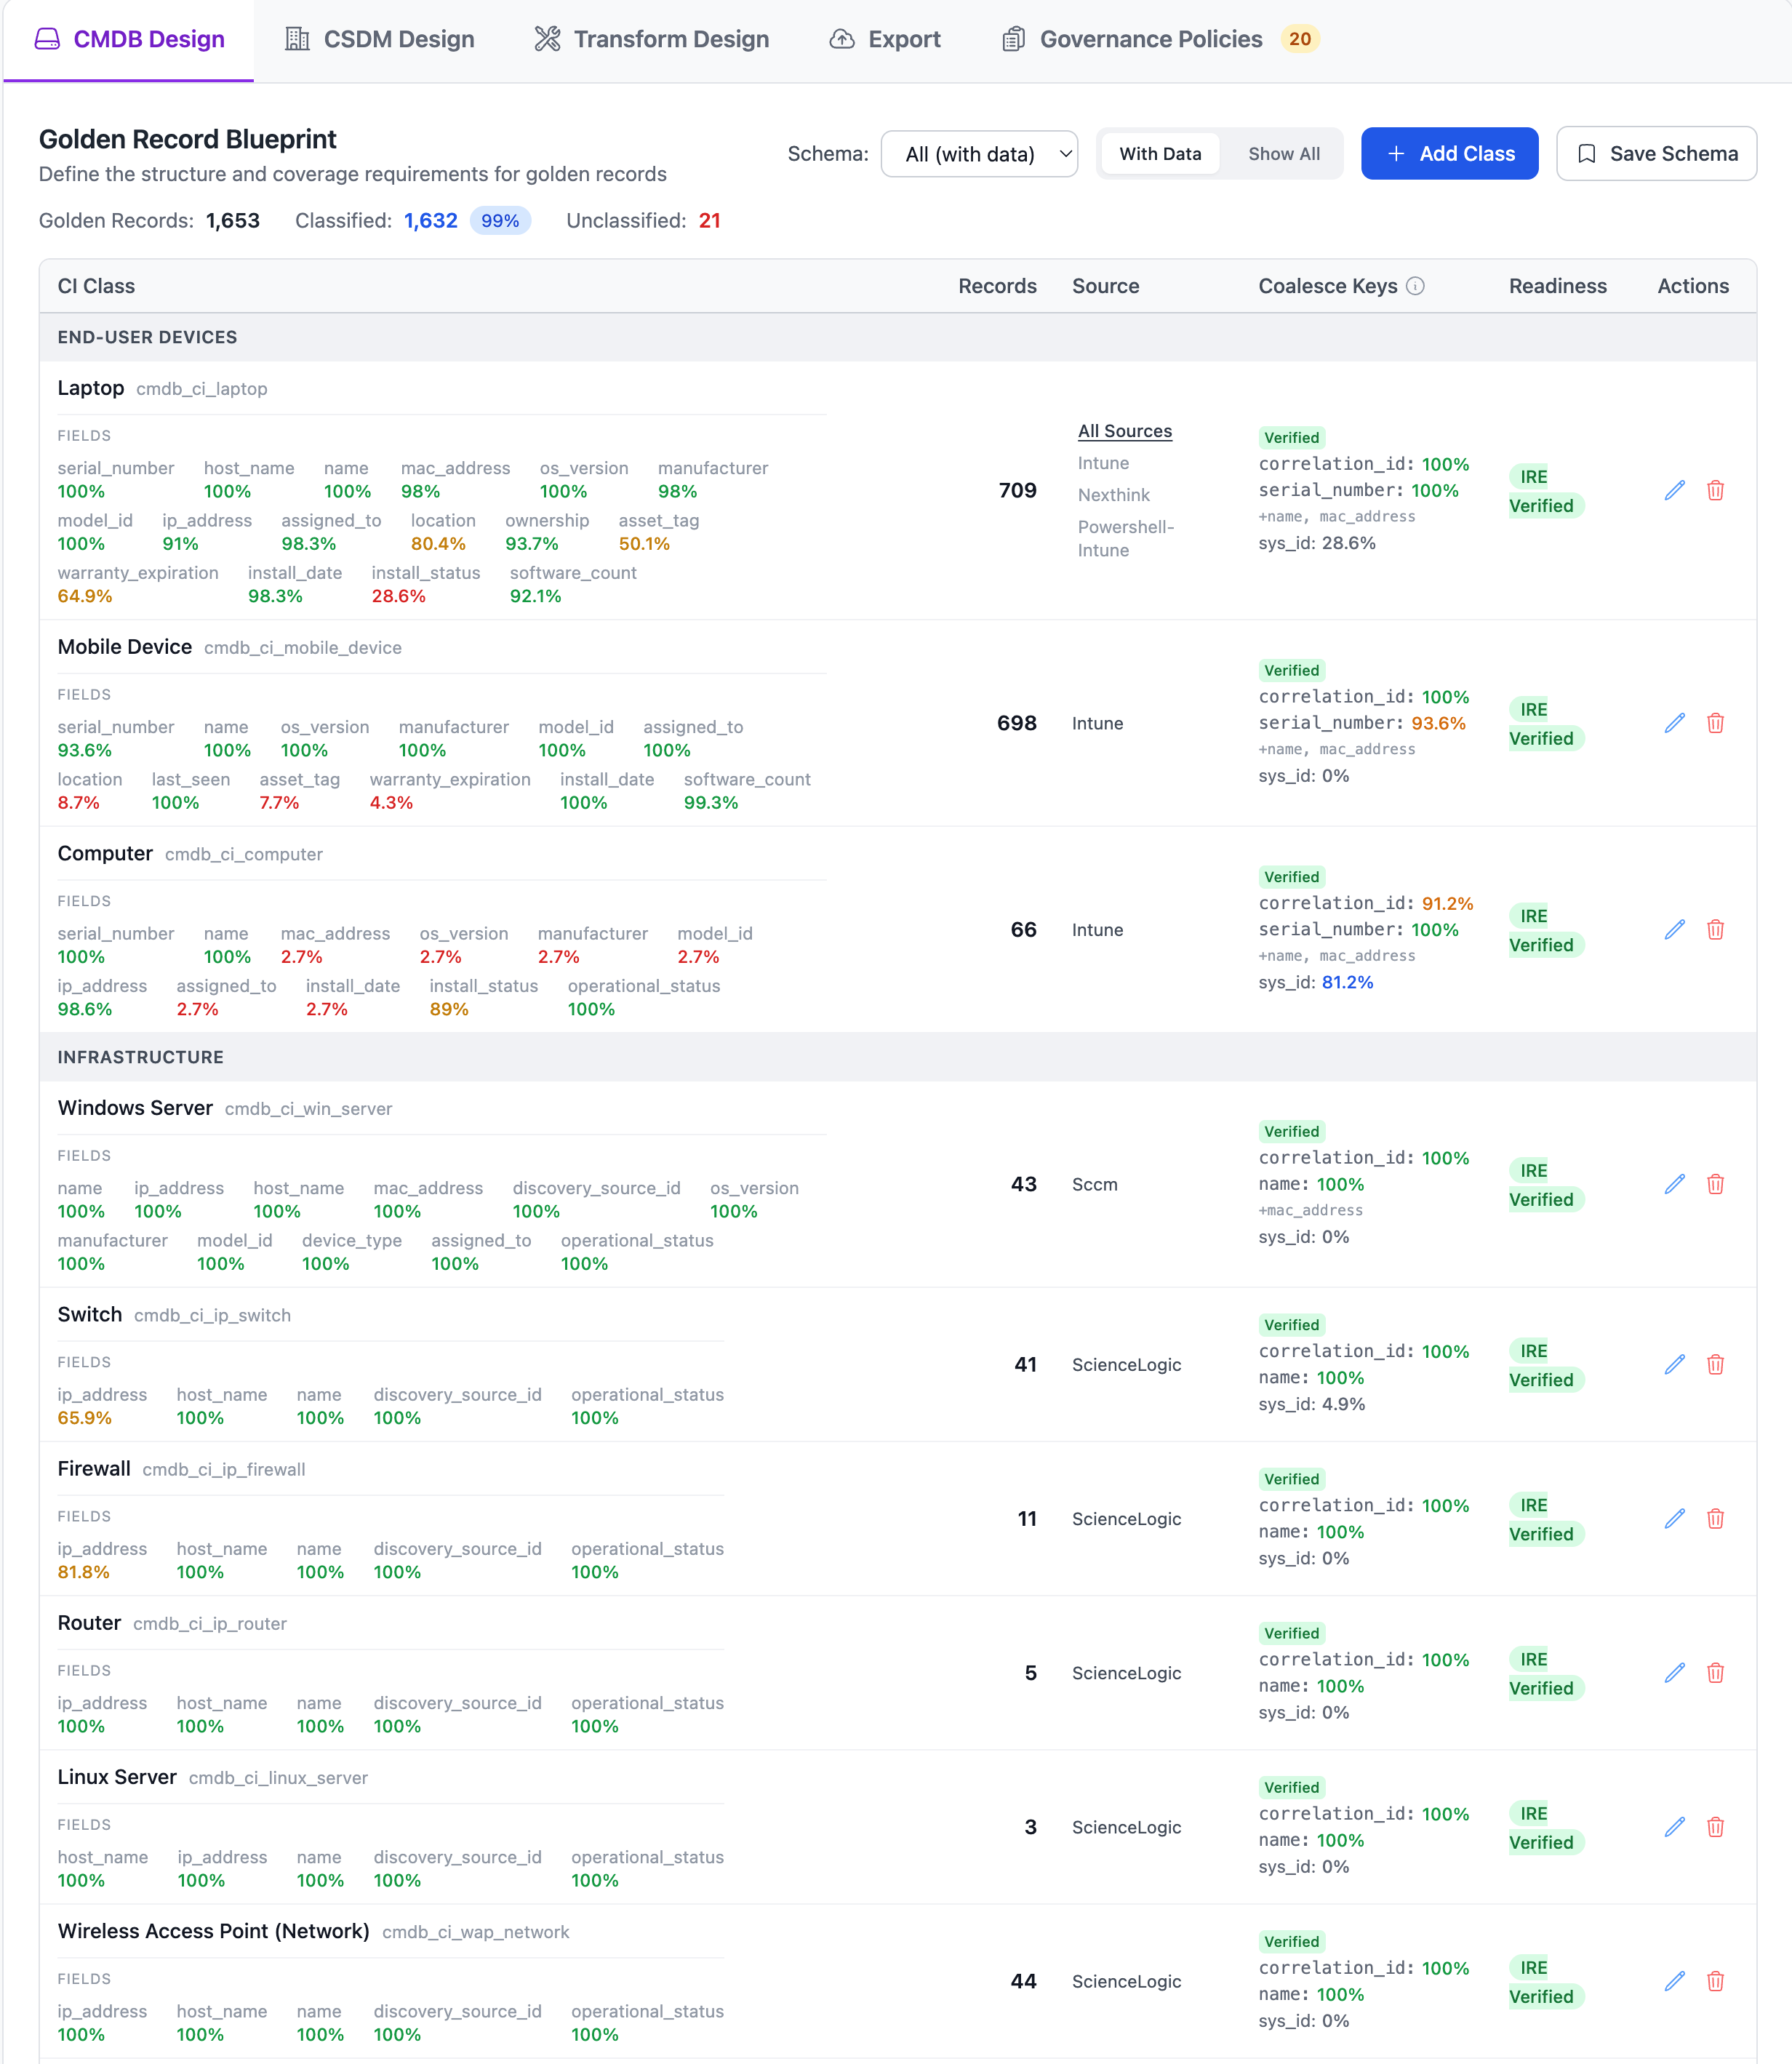The image size is (1792, 2064).
Task: Delete the Computer class
Action: 1715,929
